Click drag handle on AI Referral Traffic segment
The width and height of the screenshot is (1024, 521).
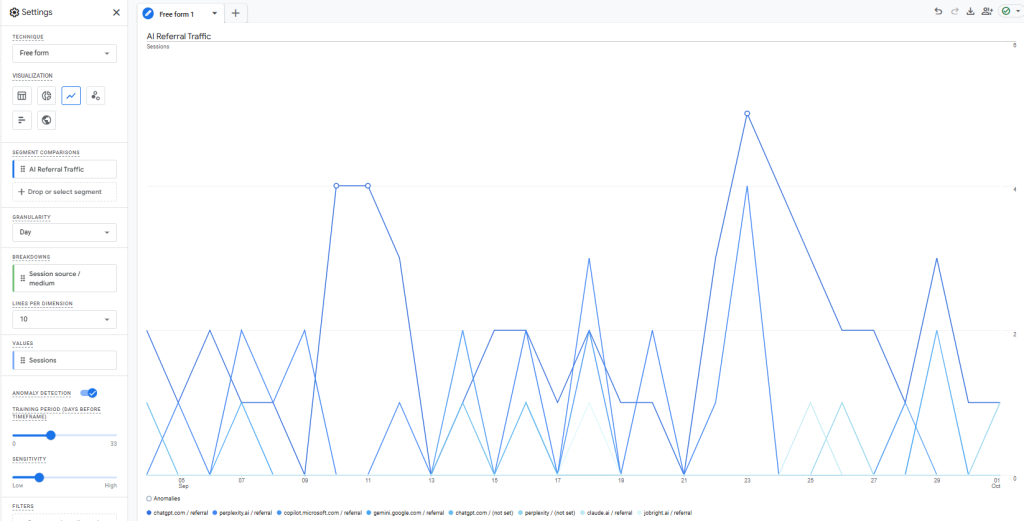point(23,169)
